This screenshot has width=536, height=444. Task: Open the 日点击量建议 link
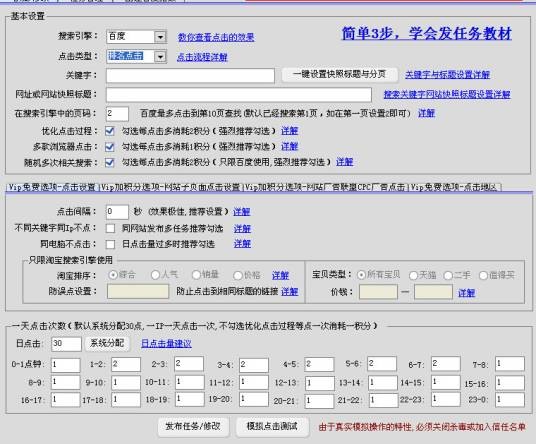pos(166,344)
